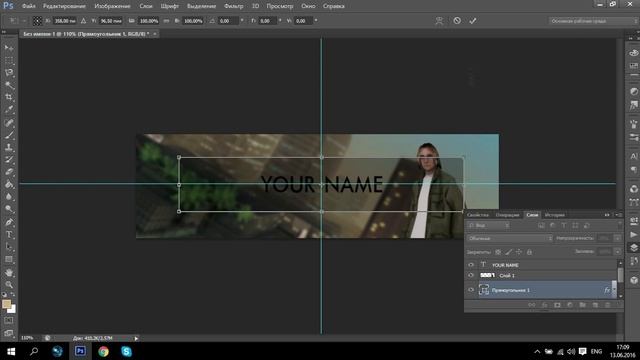Click the X position input field

(x=65, y=20)
